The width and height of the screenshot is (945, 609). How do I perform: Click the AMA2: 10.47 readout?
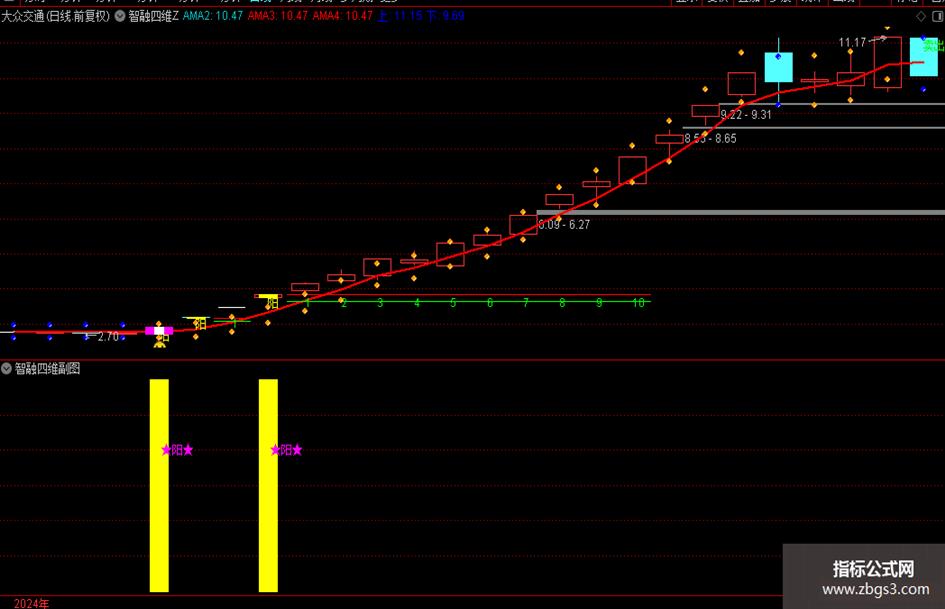point(213,16)
